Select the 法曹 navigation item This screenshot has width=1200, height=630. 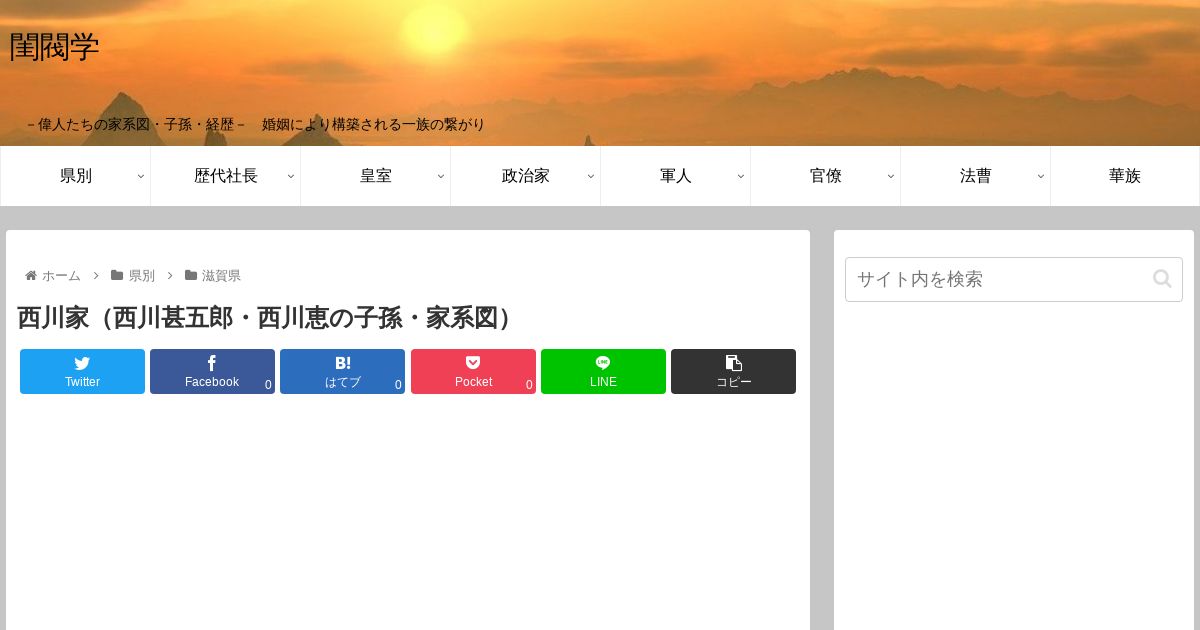pos(975,176)
